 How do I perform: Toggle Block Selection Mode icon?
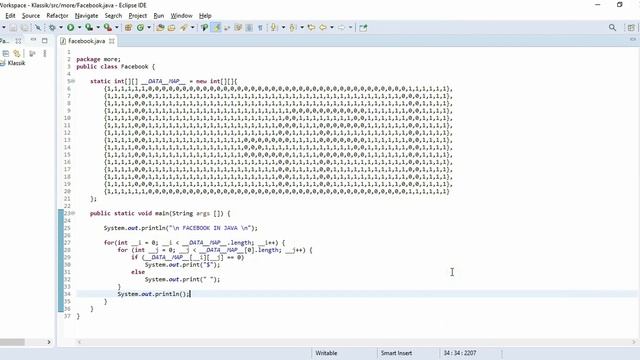249,28
